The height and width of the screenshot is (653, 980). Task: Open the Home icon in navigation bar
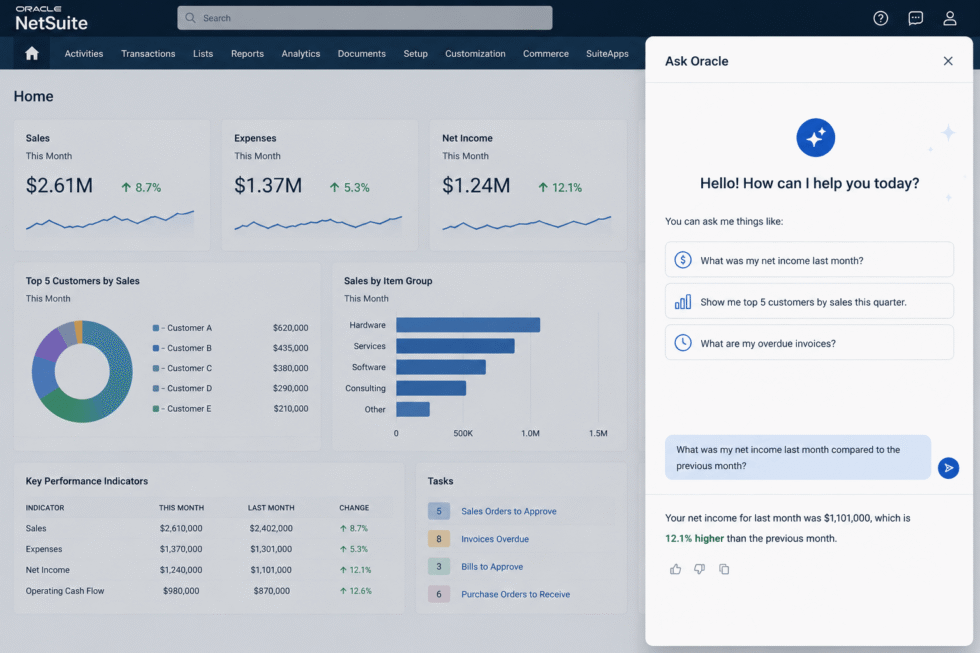[32, 53]
